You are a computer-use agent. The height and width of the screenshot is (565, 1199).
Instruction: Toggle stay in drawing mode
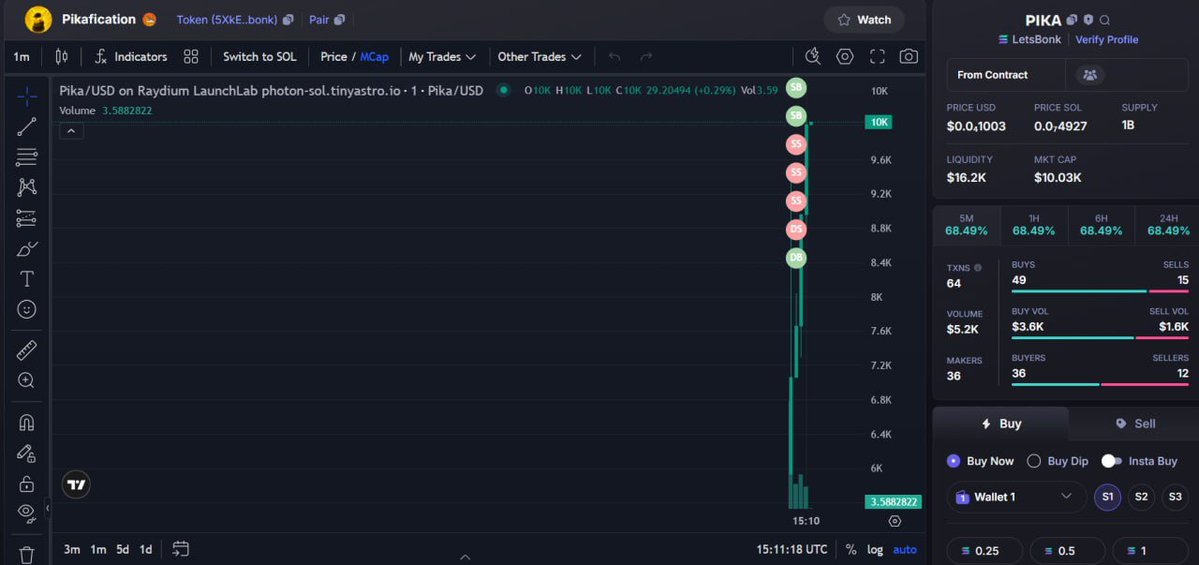coord(27,453)
